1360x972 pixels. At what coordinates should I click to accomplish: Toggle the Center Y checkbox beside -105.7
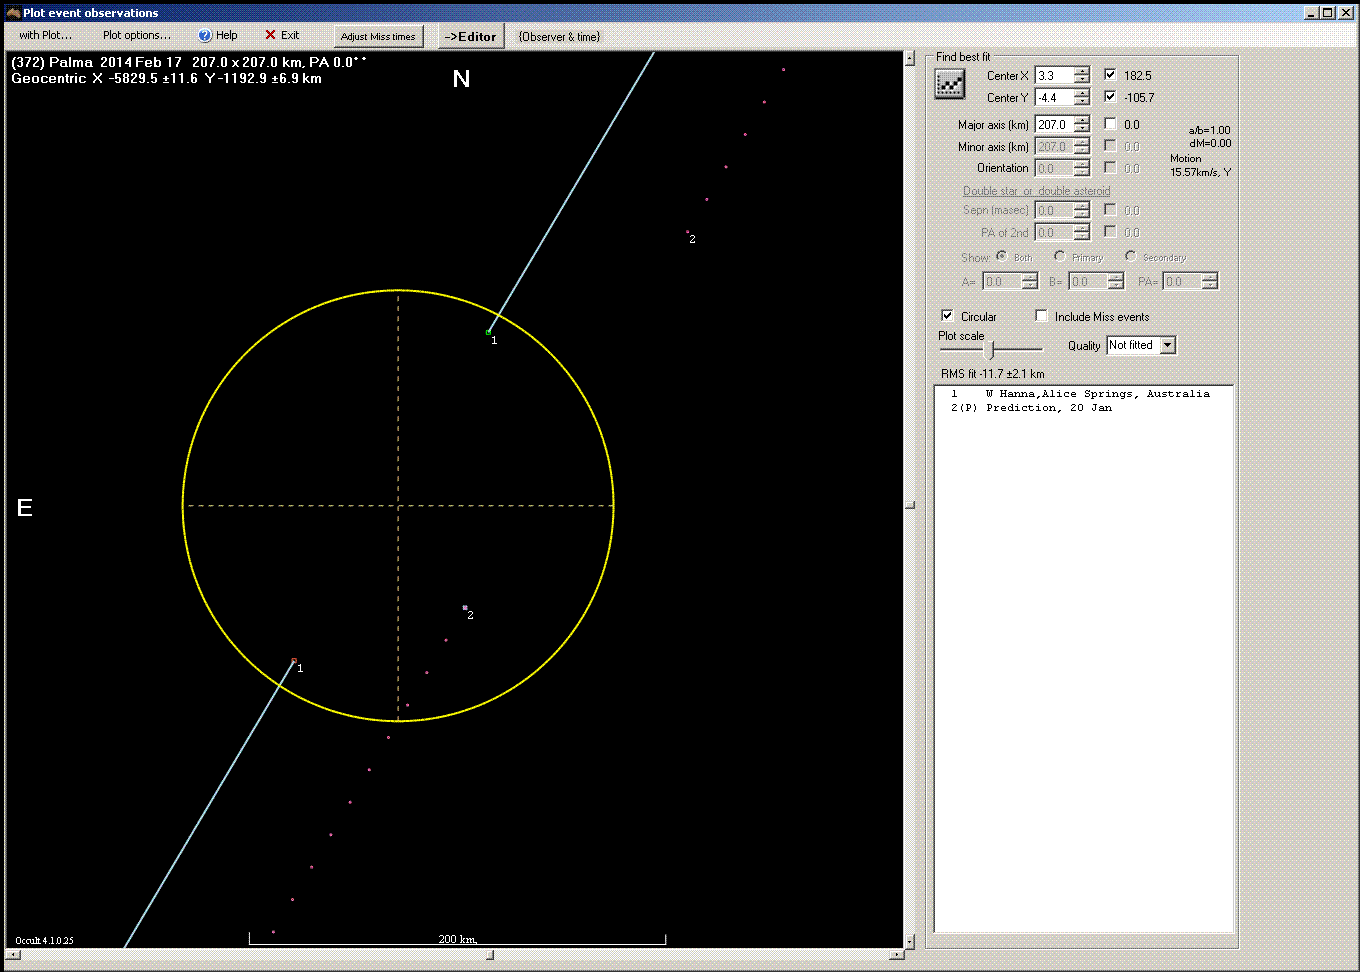point(1110,96)
